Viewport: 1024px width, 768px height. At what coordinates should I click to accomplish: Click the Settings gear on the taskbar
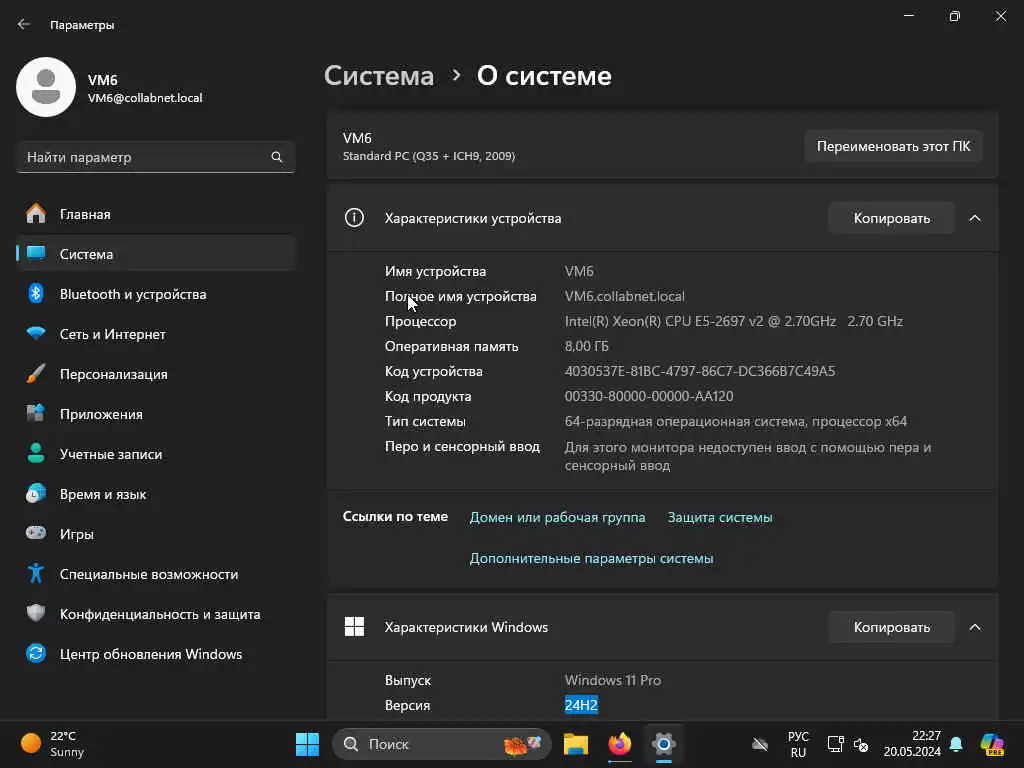coord(663,744)
